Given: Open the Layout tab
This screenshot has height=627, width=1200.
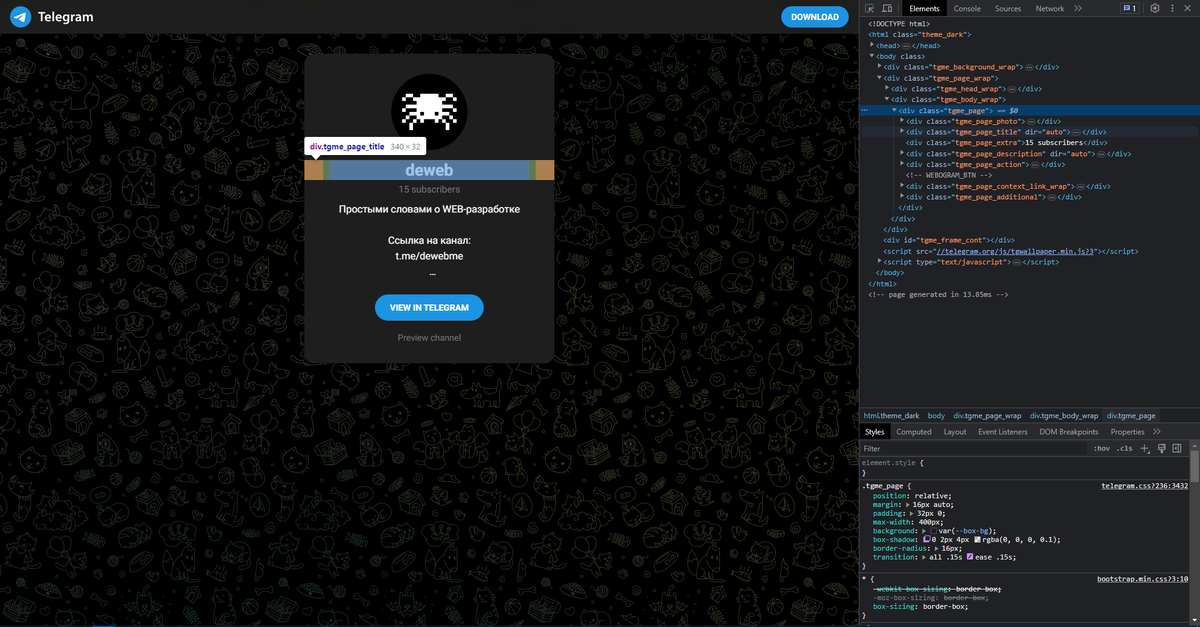Looking at the screenshot, I should pos(955,432).
